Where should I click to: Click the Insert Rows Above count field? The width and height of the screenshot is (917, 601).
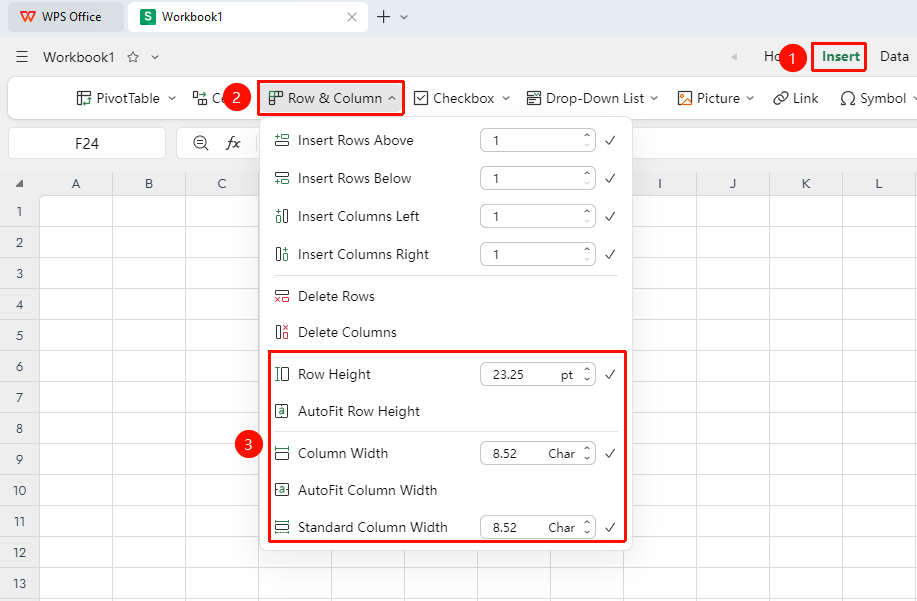click(537, 140)
